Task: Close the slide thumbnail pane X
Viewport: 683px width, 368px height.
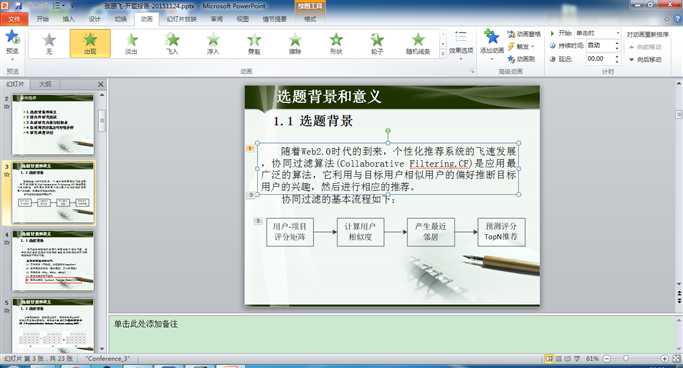Action: click(101, 84)
